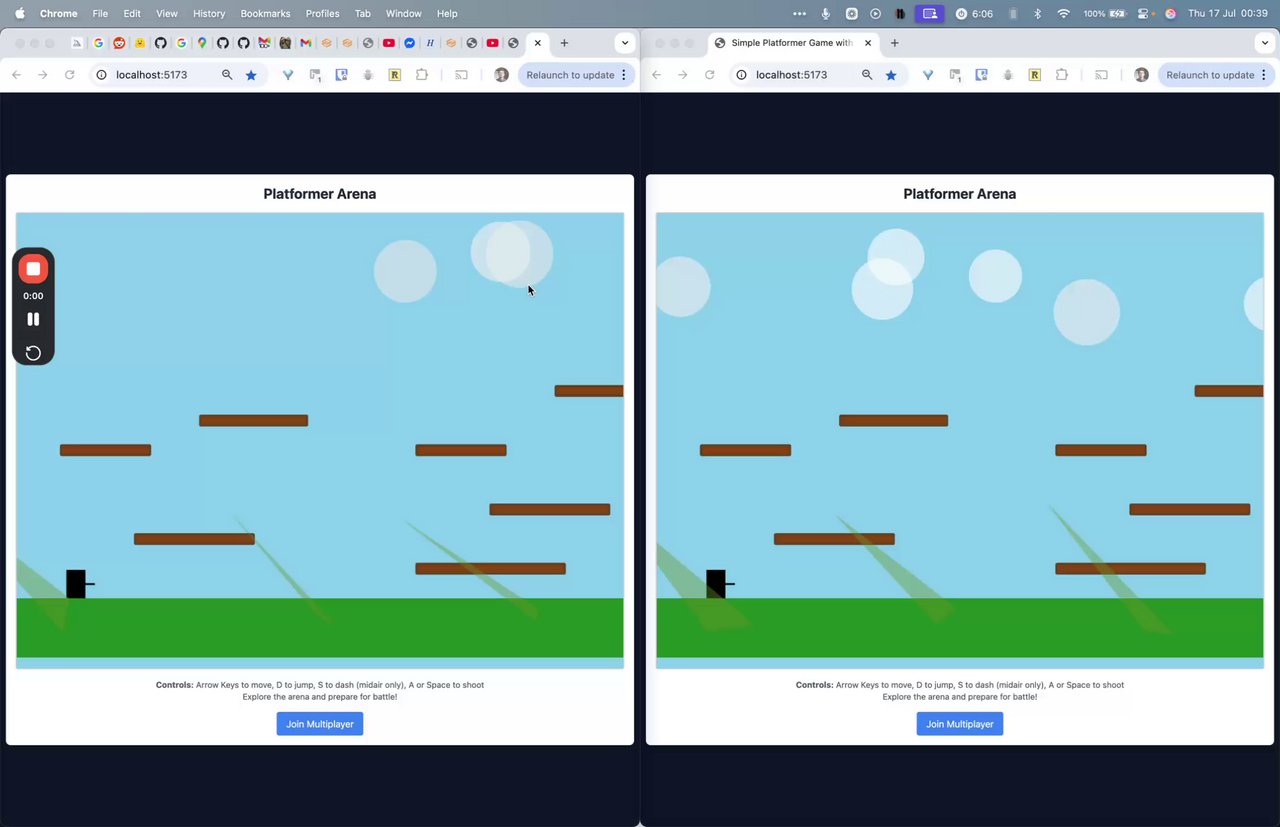Open the bug-shaped extension in the right window
1280x827 pixels.
(x=1008, y=75)
